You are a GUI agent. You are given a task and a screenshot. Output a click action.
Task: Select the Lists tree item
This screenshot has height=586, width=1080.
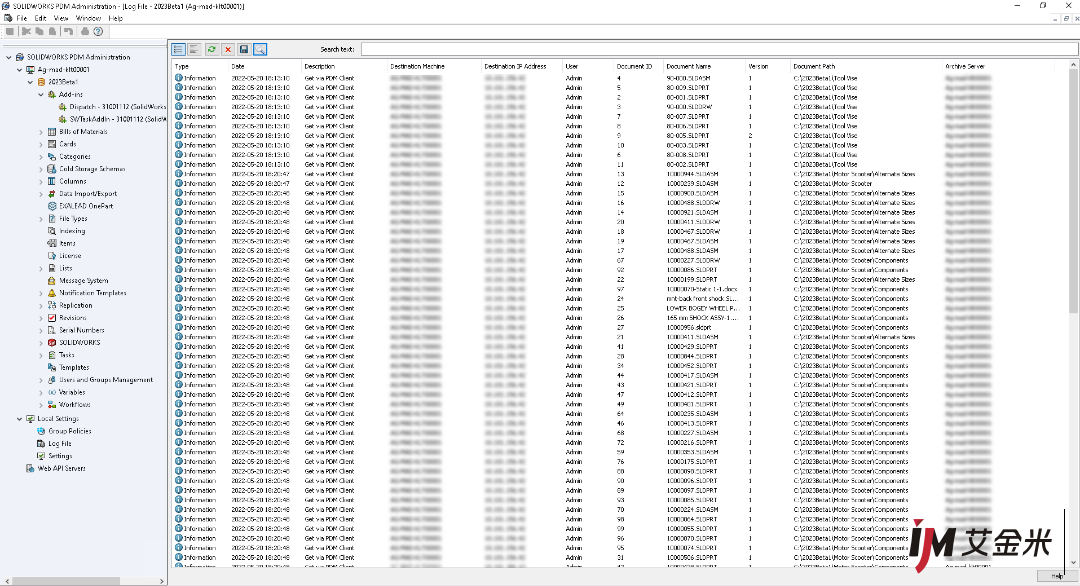pyautogui.click(x=65, y=268)
